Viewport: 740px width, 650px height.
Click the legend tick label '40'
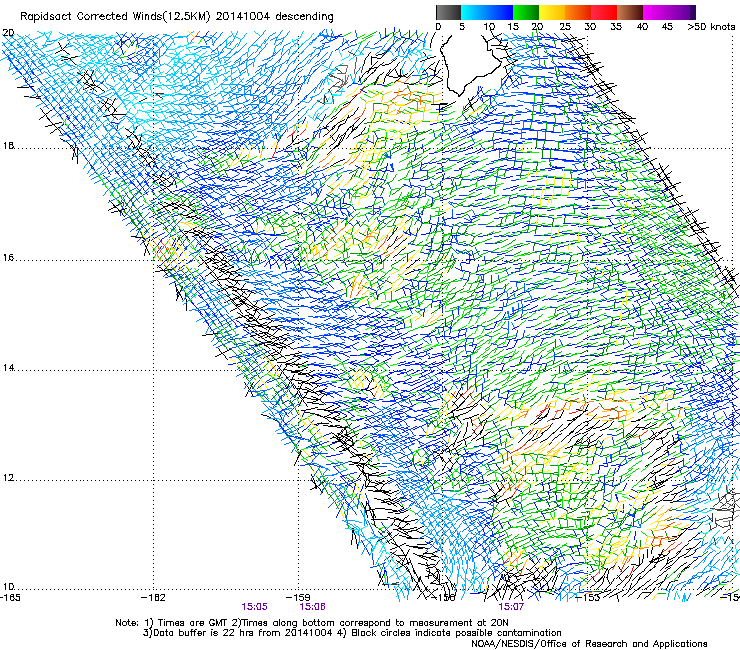pos(642,27)
